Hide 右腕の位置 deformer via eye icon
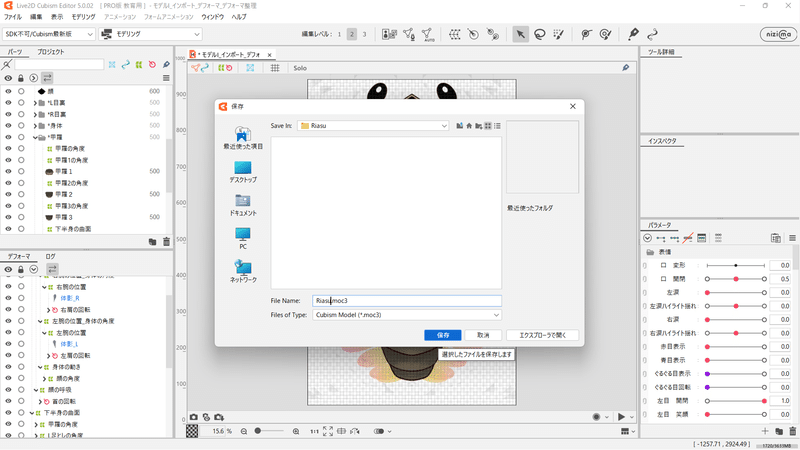This screenshot has height=450, width=800. click(x=8, y=287)
